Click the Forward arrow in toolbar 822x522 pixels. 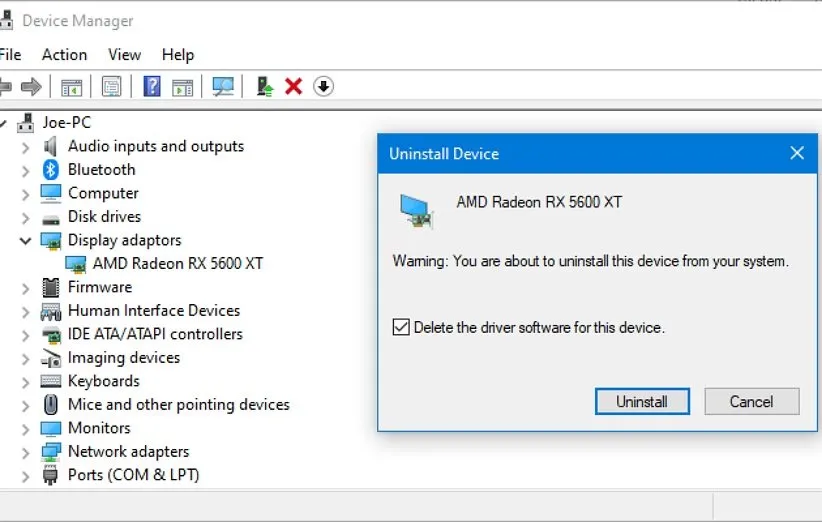click(31, 87)
